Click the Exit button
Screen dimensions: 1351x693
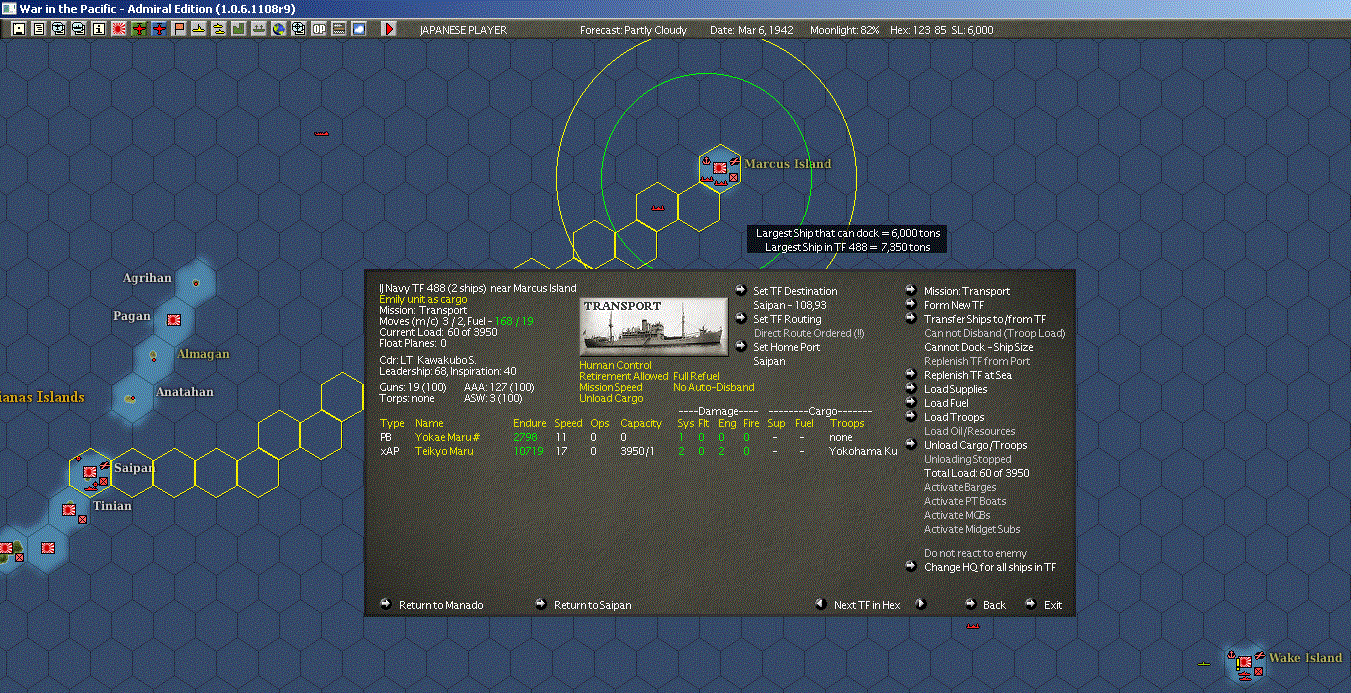point(1053,605)
